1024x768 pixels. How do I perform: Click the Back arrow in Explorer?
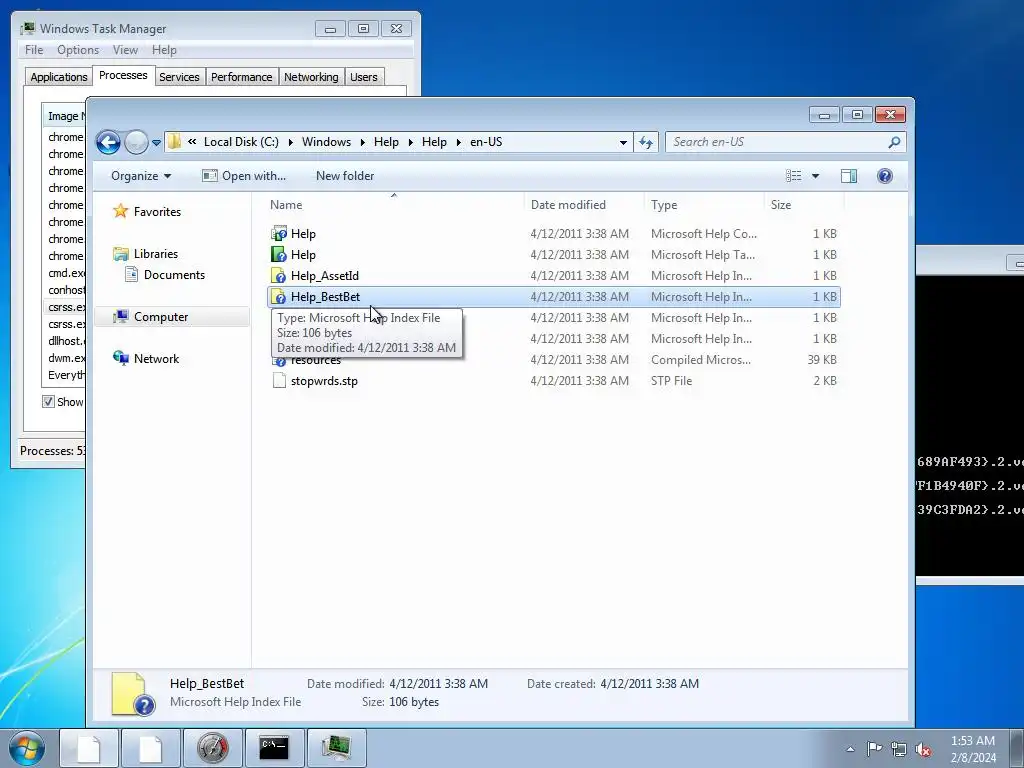(x=108, y=142)
